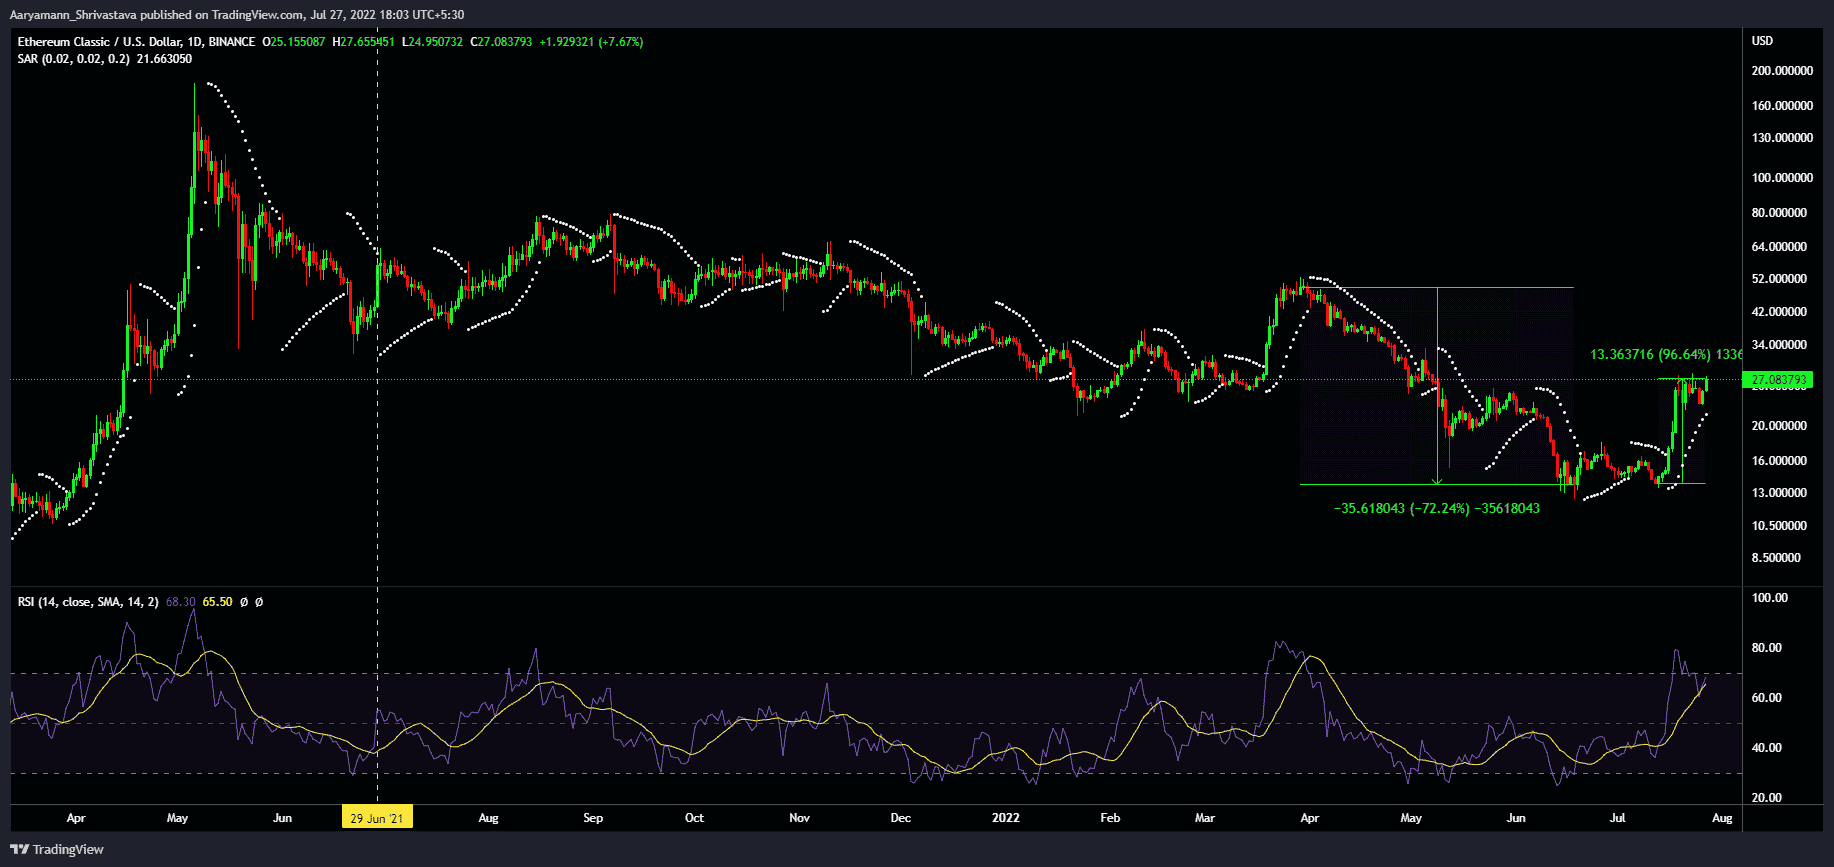Viewport: 1834px width, 867px height.
Task: Select the RSI (14, close, SMA, 14, 2) legend
Action: coord(88,602)
